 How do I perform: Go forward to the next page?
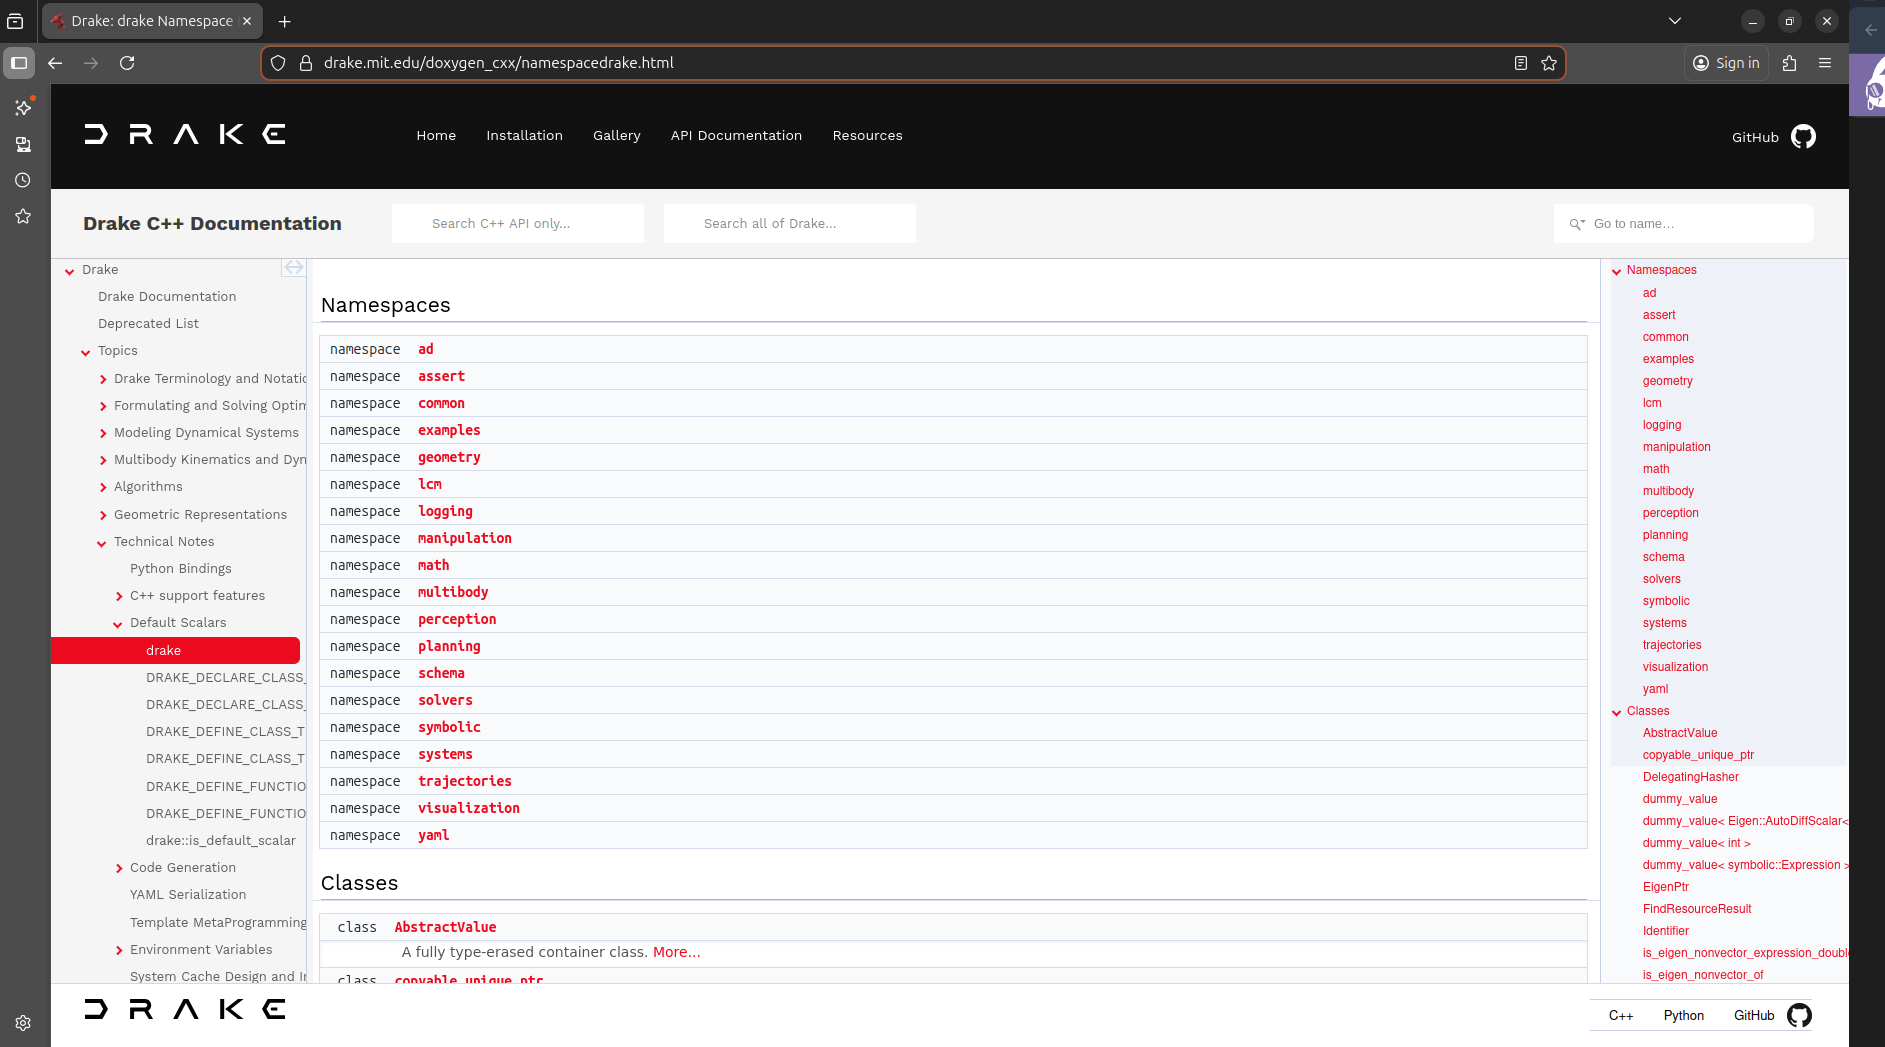tap(91, 63)
